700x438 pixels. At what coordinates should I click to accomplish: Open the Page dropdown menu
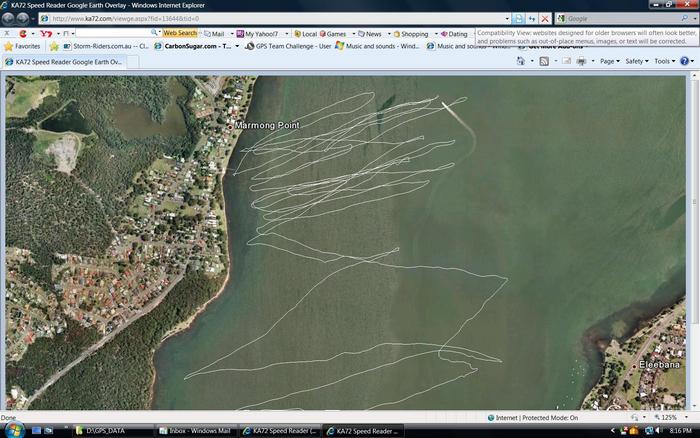pyautogui.click(x=609, y=61)
